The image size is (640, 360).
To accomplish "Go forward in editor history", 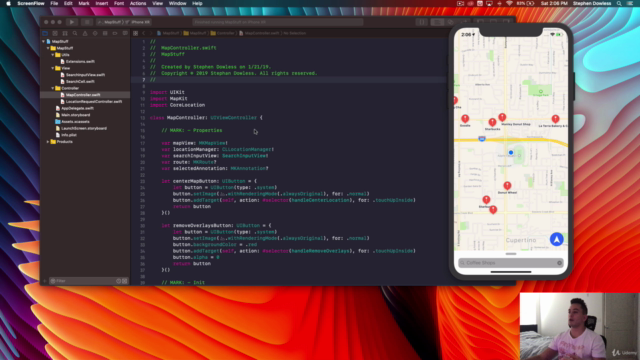I will (151, 33).
